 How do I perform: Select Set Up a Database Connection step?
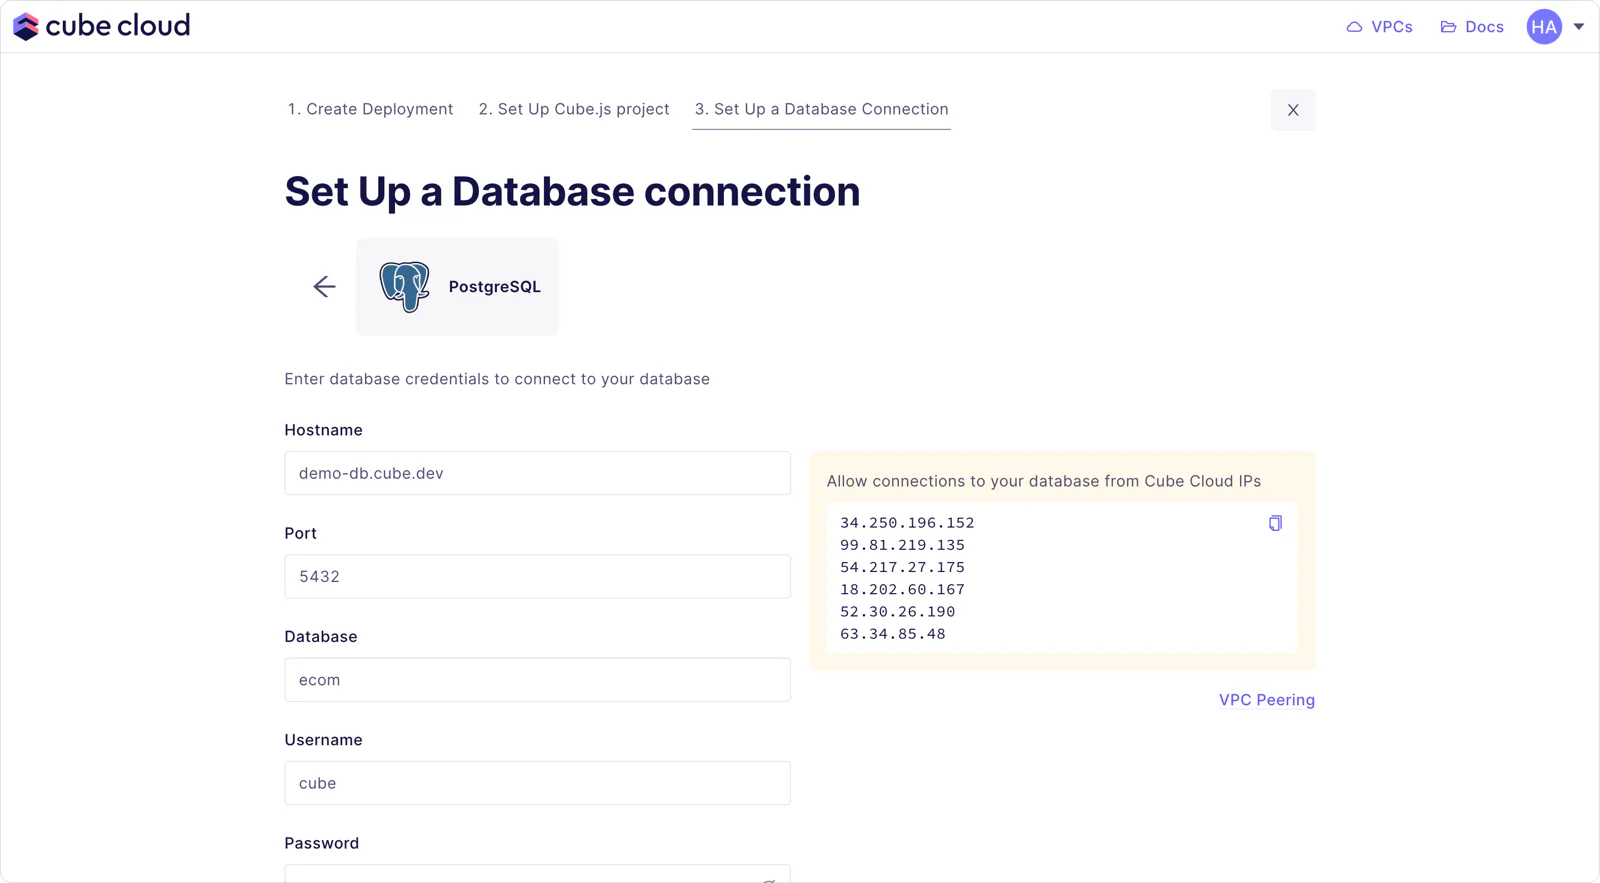pos(821,109)
